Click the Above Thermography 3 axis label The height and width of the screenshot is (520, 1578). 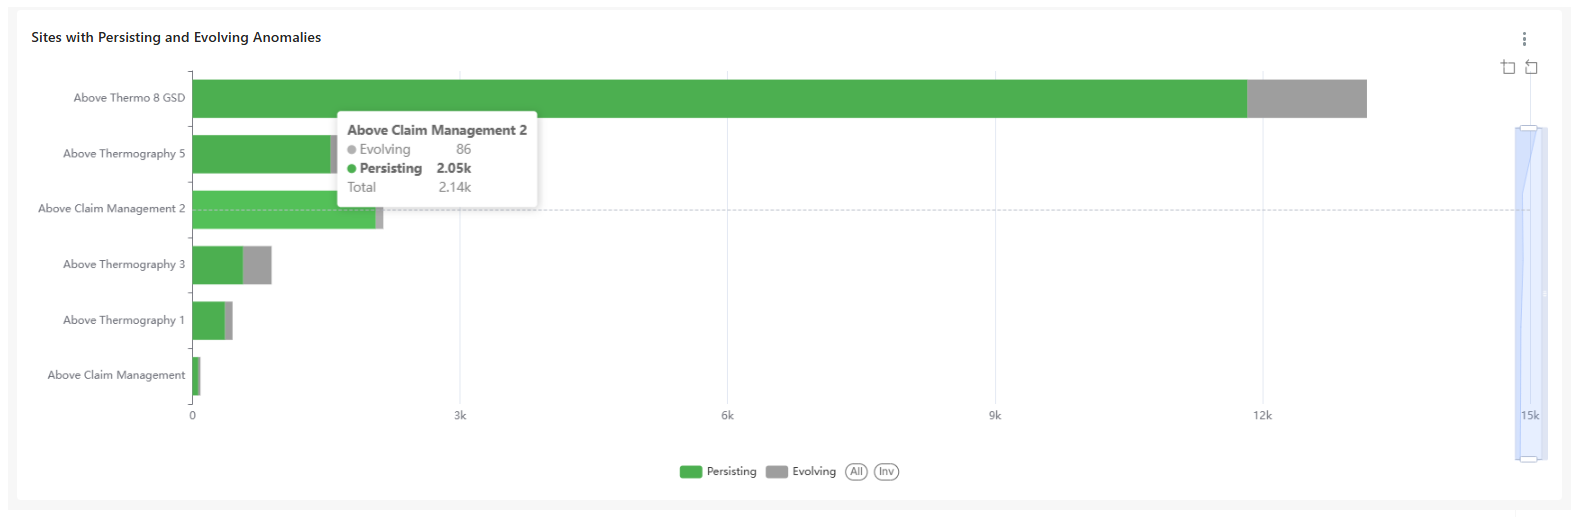[x=124, y=265]
